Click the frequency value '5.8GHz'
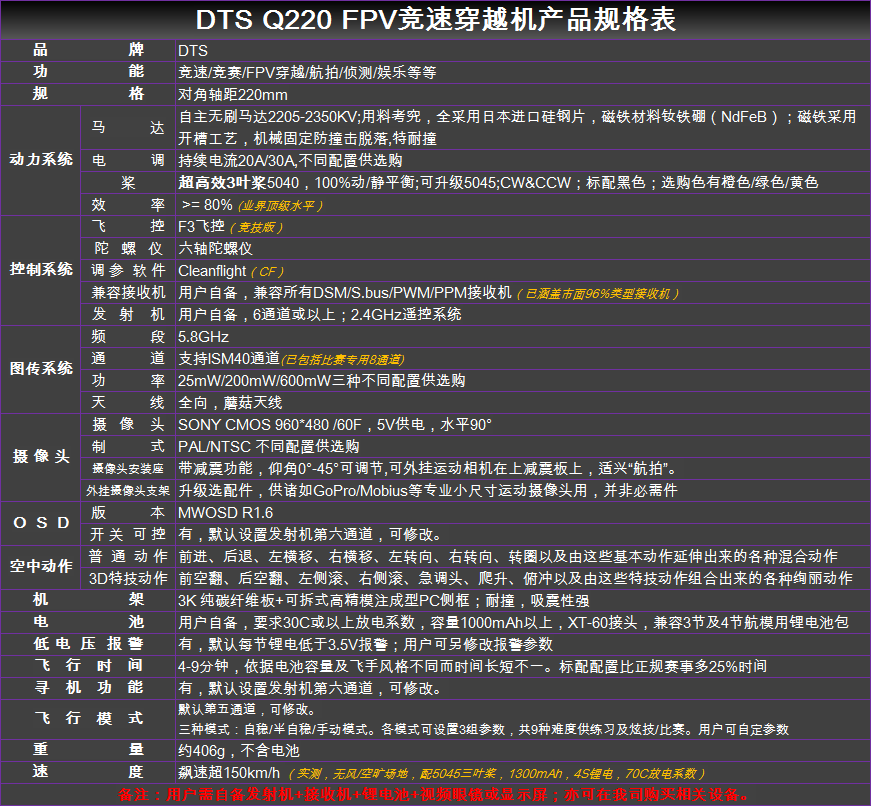This screenshot has width=871, height=807. coord(203,337)
